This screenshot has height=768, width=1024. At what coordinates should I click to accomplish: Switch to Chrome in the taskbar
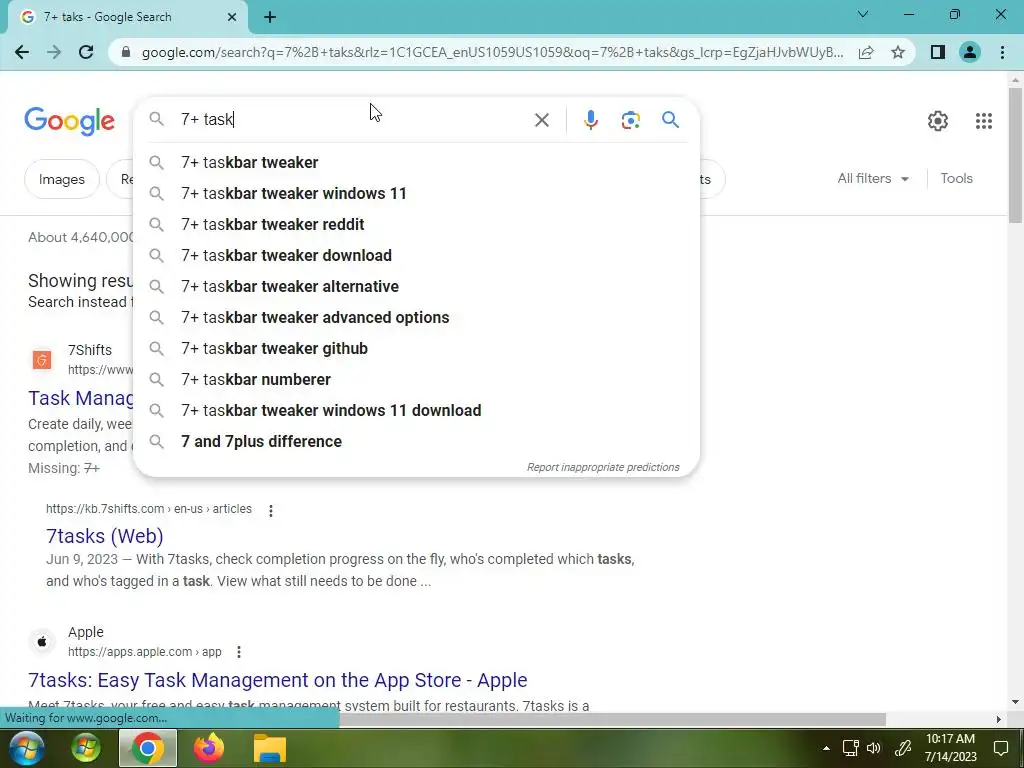point(148,748)
